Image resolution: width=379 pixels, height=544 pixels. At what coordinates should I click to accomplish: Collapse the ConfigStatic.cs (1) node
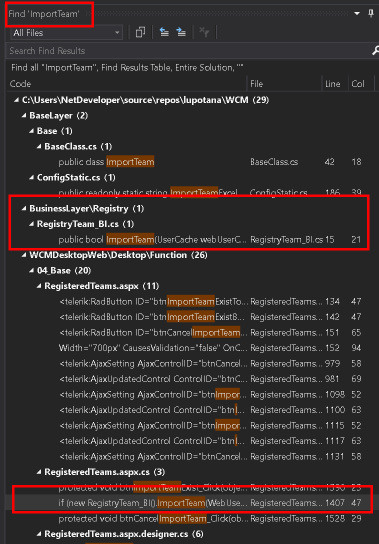click(32, 178)
